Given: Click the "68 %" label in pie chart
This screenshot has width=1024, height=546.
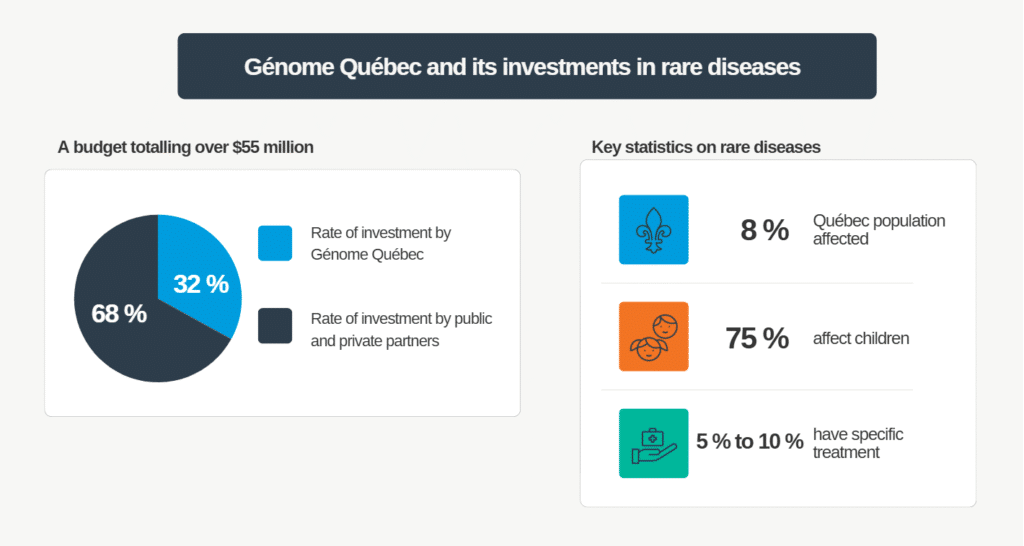Looking at the screenshot, I should click(119, 313).
